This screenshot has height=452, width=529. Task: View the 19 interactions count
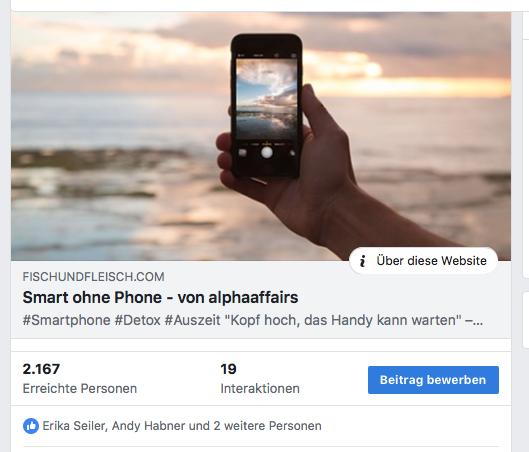pos(228,369)
